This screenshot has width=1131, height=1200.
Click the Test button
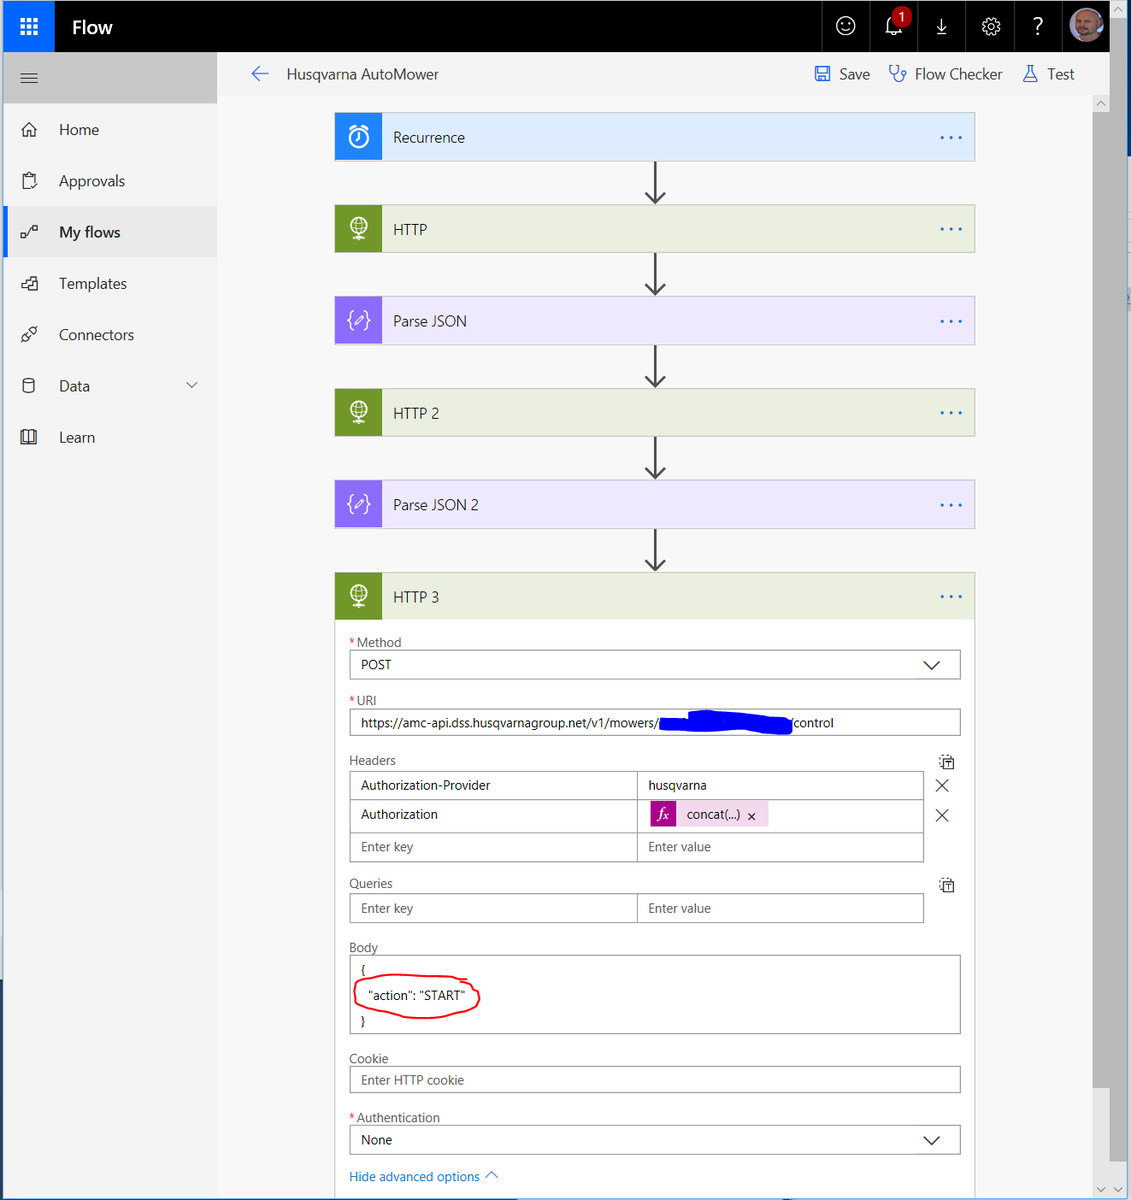1048,74
